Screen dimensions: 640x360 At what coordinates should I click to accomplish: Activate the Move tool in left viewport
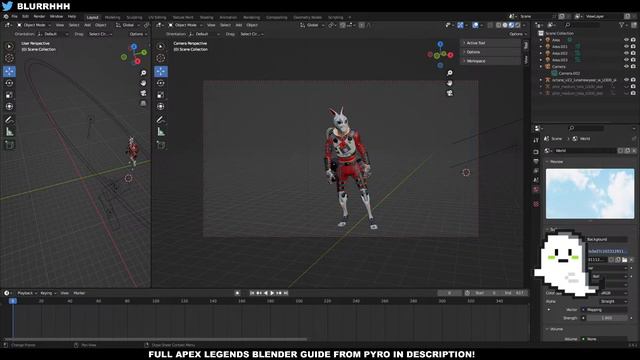(x=9, y=71)
